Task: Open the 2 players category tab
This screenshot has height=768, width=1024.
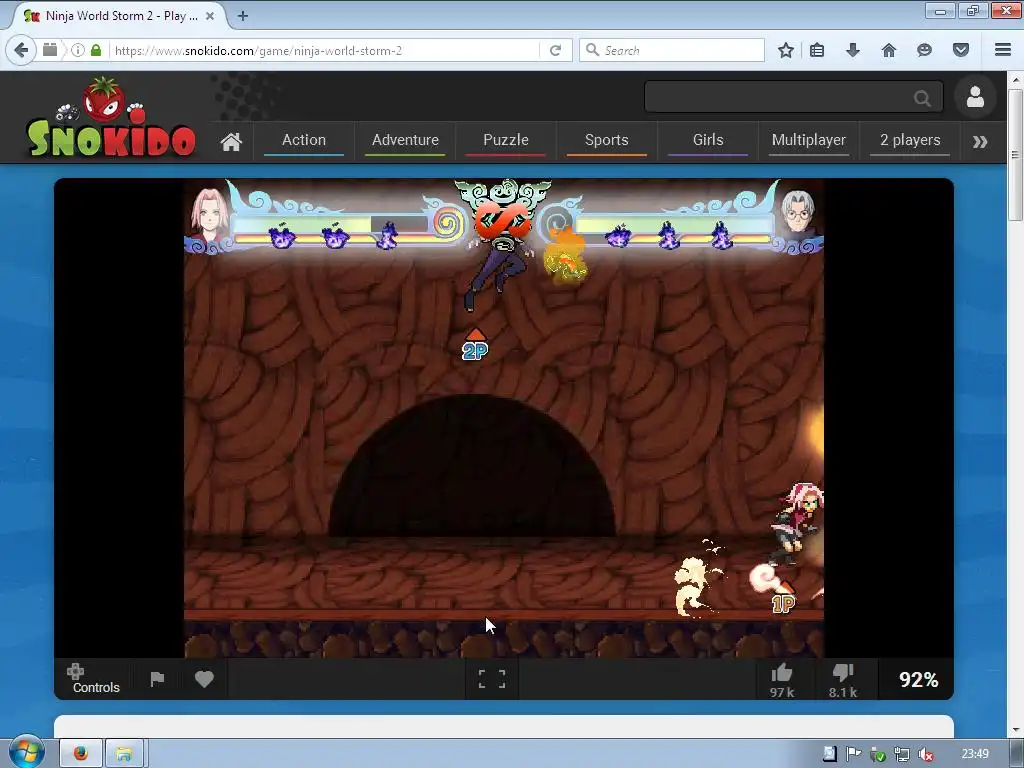Action: tap(910, 140)
